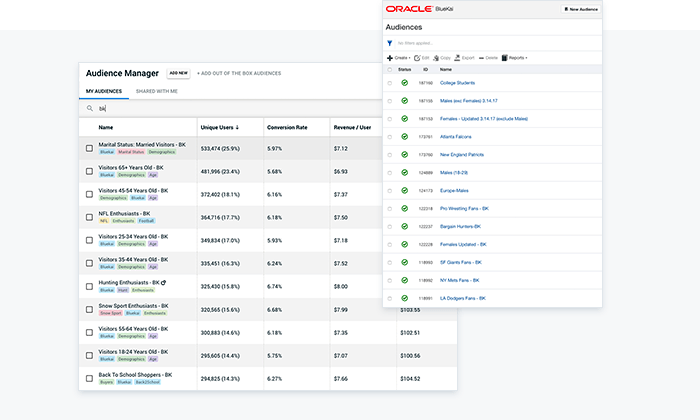
Task: Click the Delete minus icon in BlueKai toolbar
Action: (481, 58)
